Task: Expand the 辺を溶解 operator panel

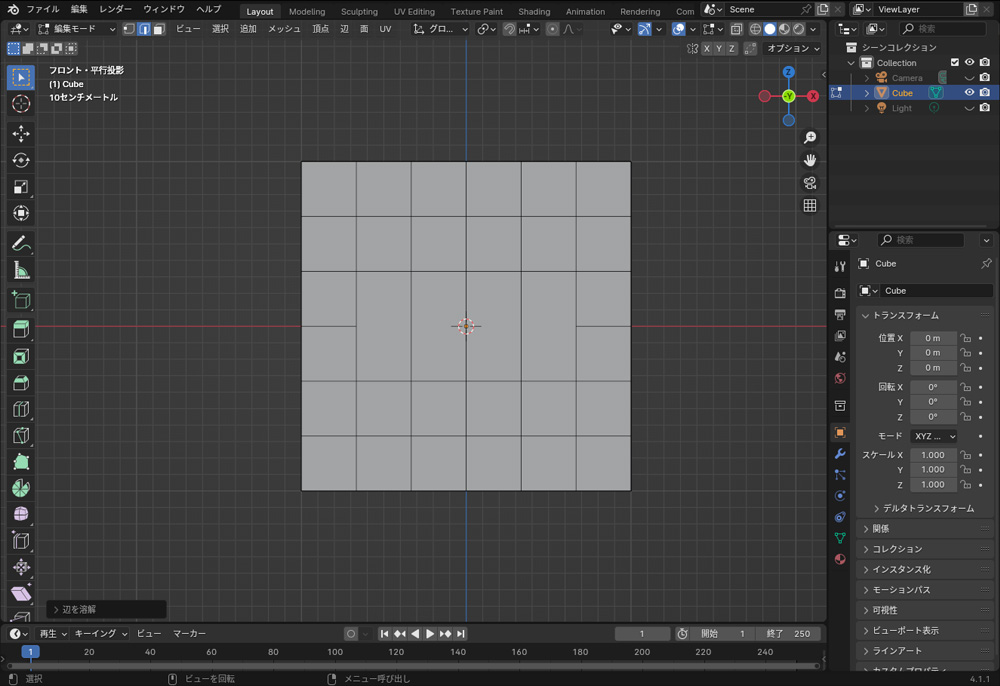Action: click(x=80, y=609)
